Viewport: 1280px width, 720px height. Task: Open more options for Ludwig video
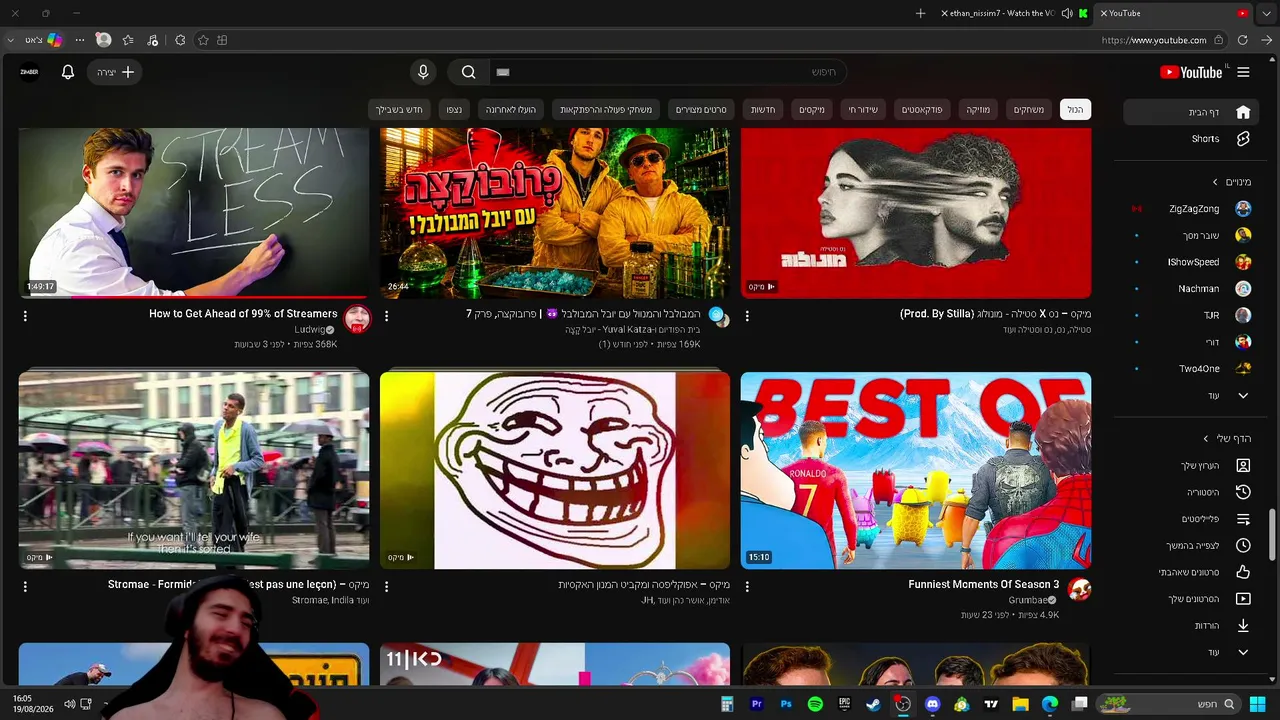coord(25,316)
